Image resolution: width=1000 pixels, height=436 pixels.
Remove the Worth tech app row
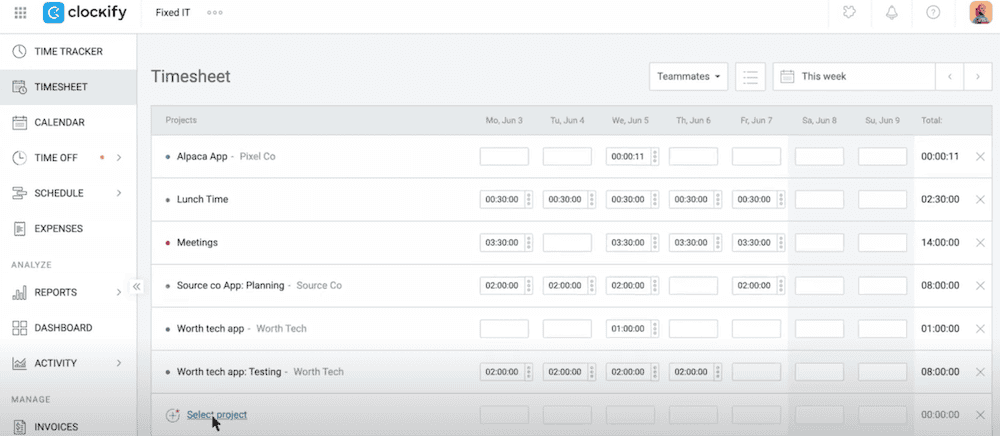(x=980, y=329)
